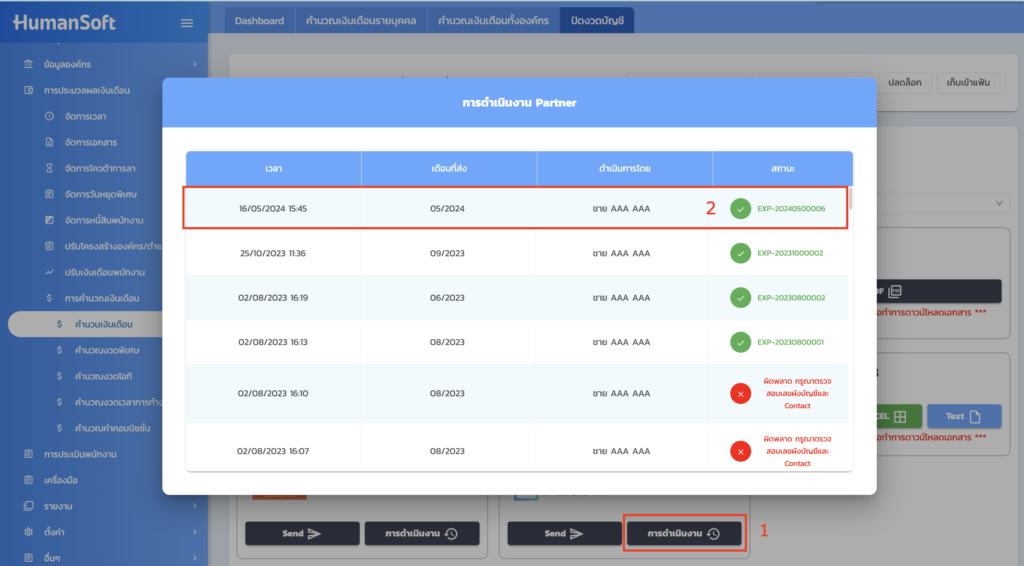Viewport: 1024px width, 566px height.
Task: Click red error icon on 02/08/2023 16:10 row
Action: [x=740, y=394]
